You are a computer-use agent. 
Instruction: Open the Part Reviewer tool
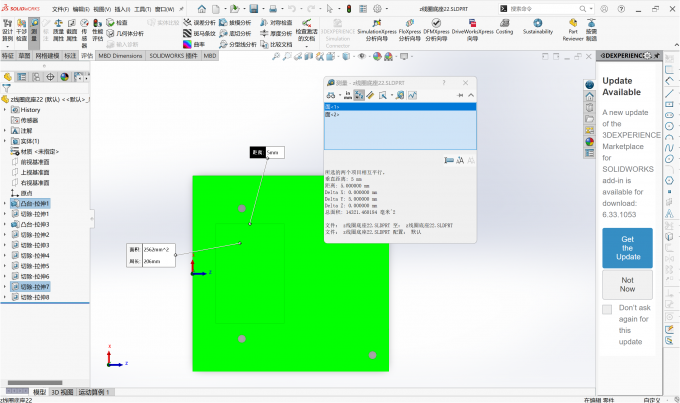tap(573, 30)
